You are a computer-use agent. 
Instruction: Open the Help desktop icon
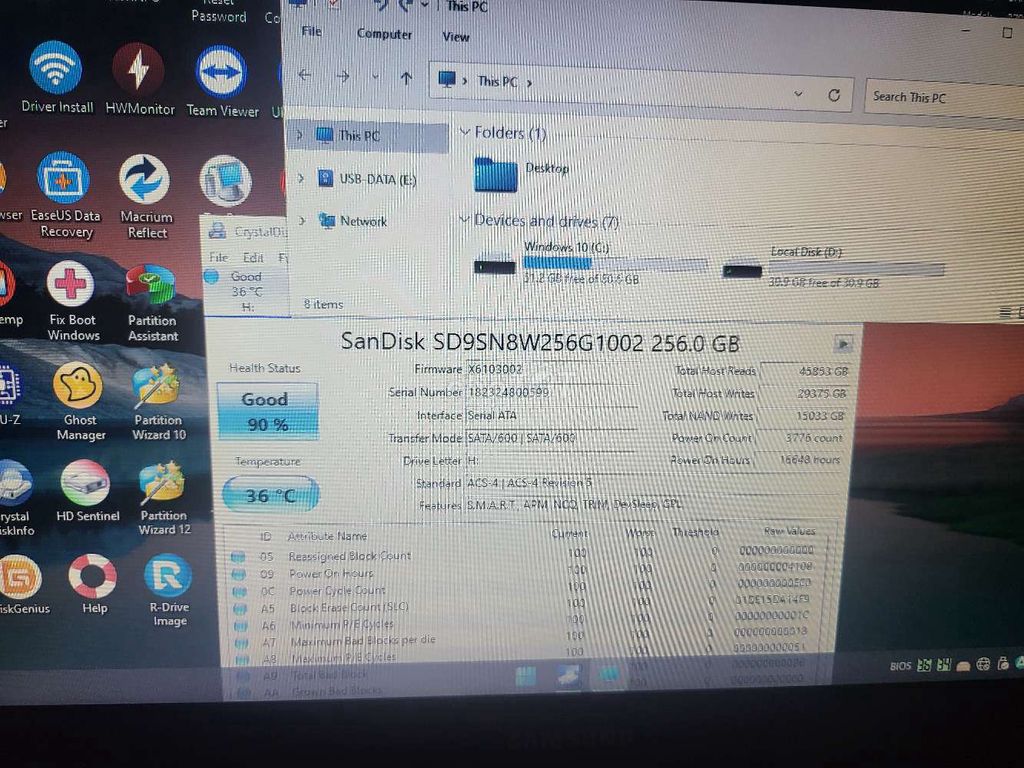(x=93, y=584)
